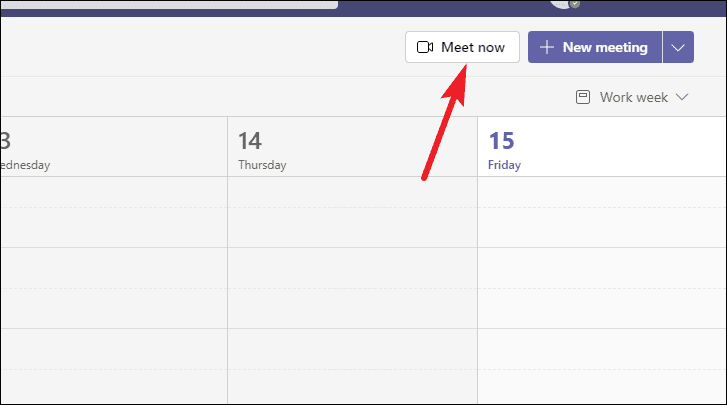Click the chevron next to Work week

pyautogui.click(x=682, y=97)
